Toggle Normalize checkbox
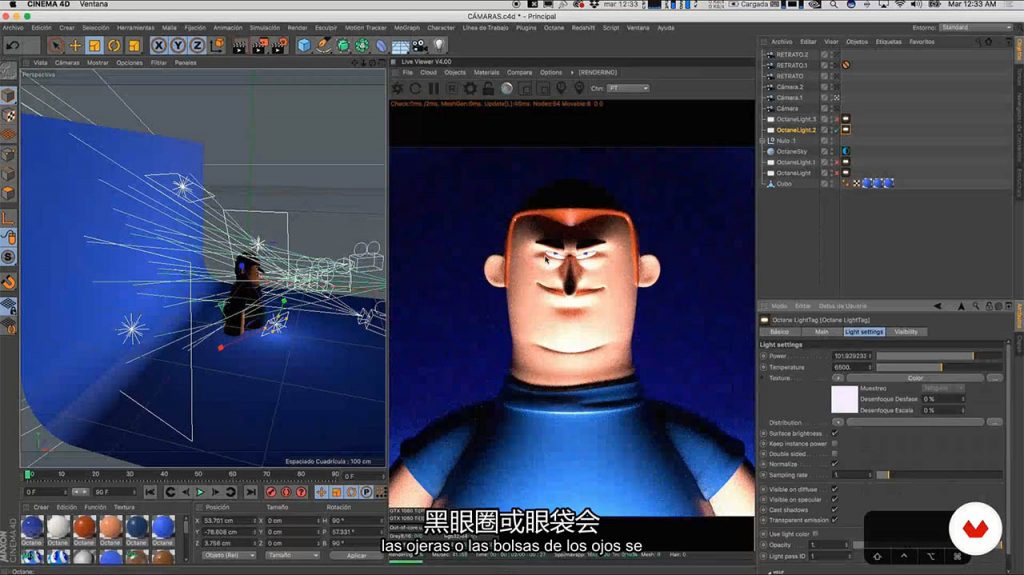 coord(835,464)
